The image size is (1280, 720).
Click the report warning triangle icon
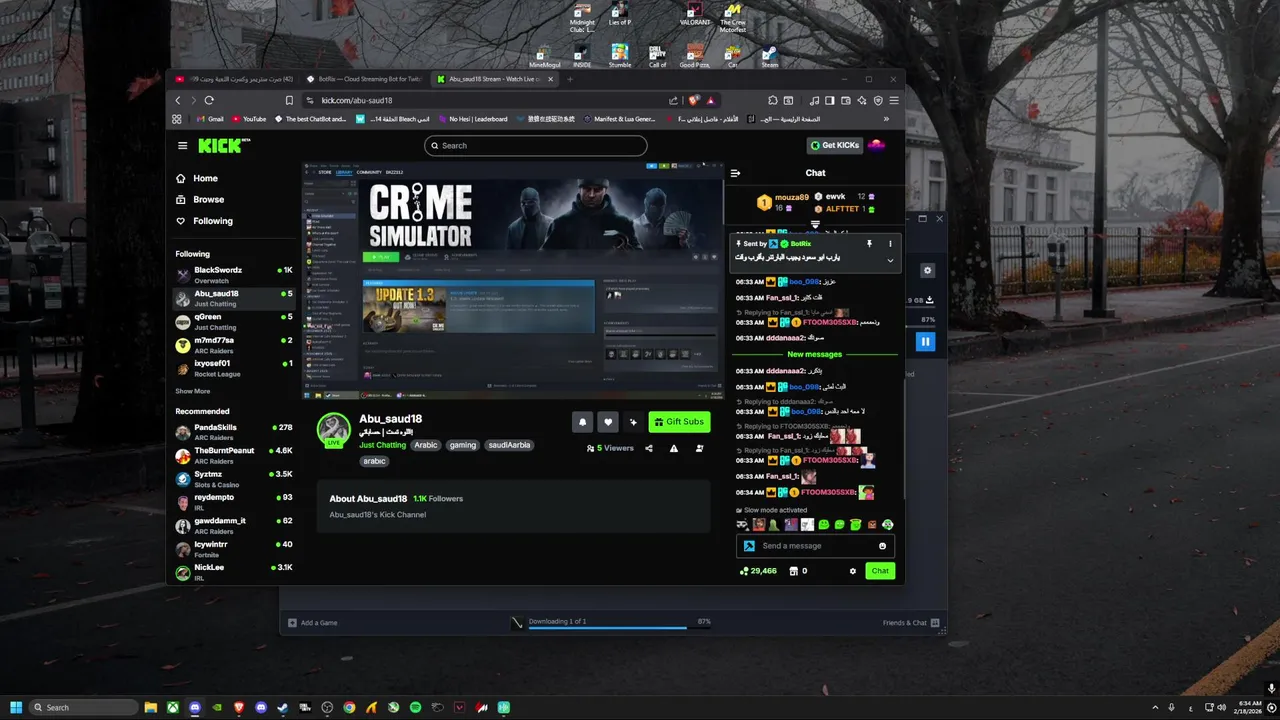674,448
